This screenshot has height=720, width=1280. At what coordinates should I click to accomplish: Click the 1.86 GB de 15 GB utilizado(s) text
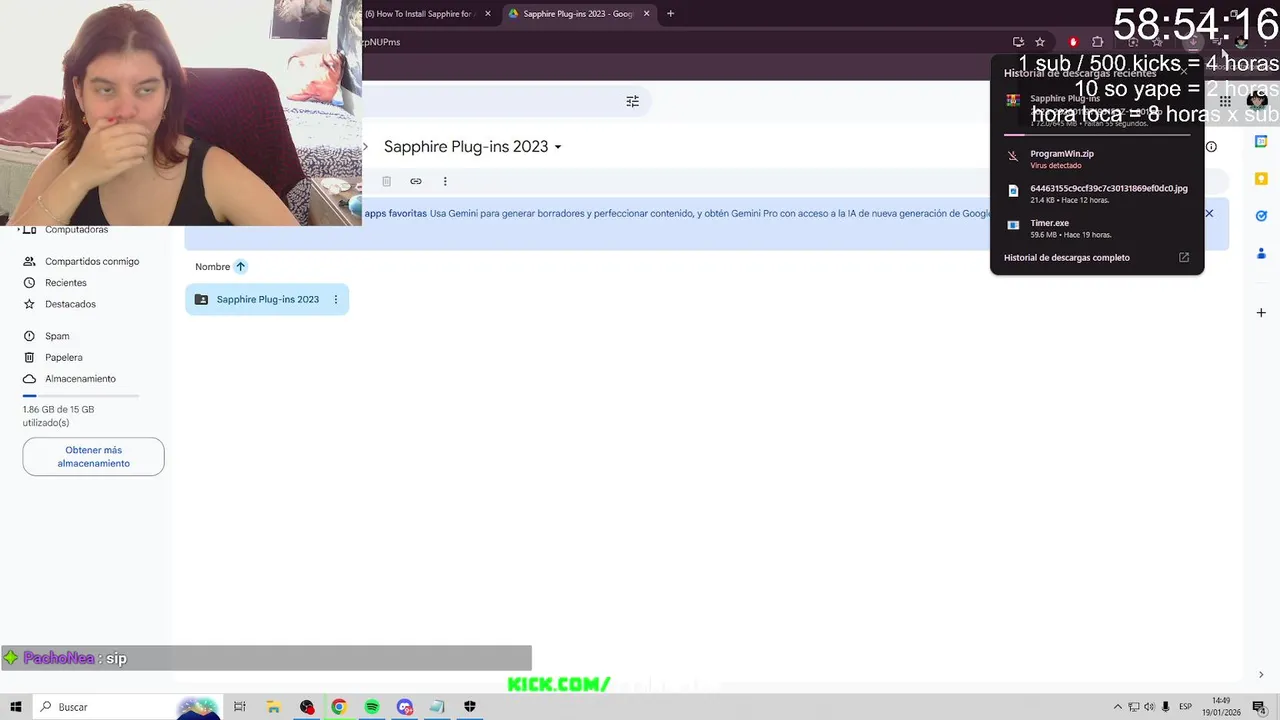(58, 416)
